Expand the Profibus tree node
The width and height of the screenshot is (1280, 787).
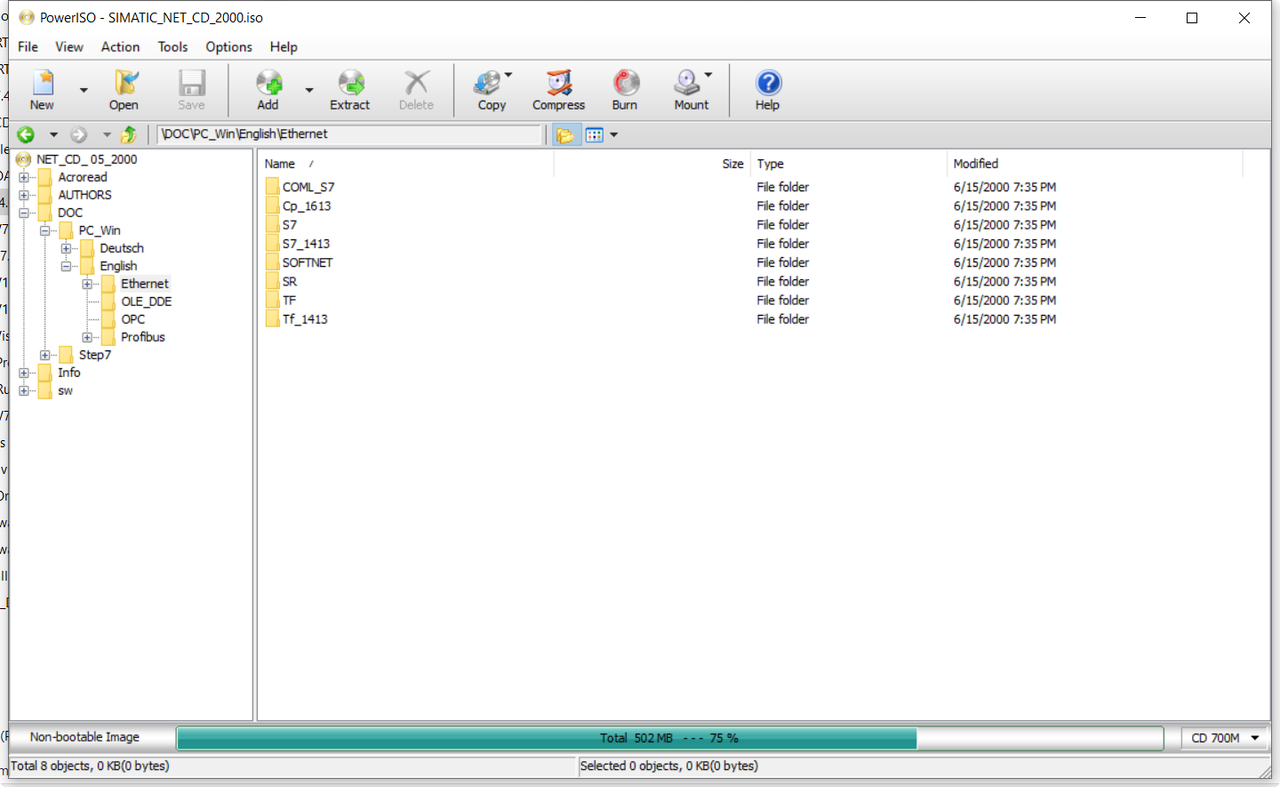click(x=87, y=337)
